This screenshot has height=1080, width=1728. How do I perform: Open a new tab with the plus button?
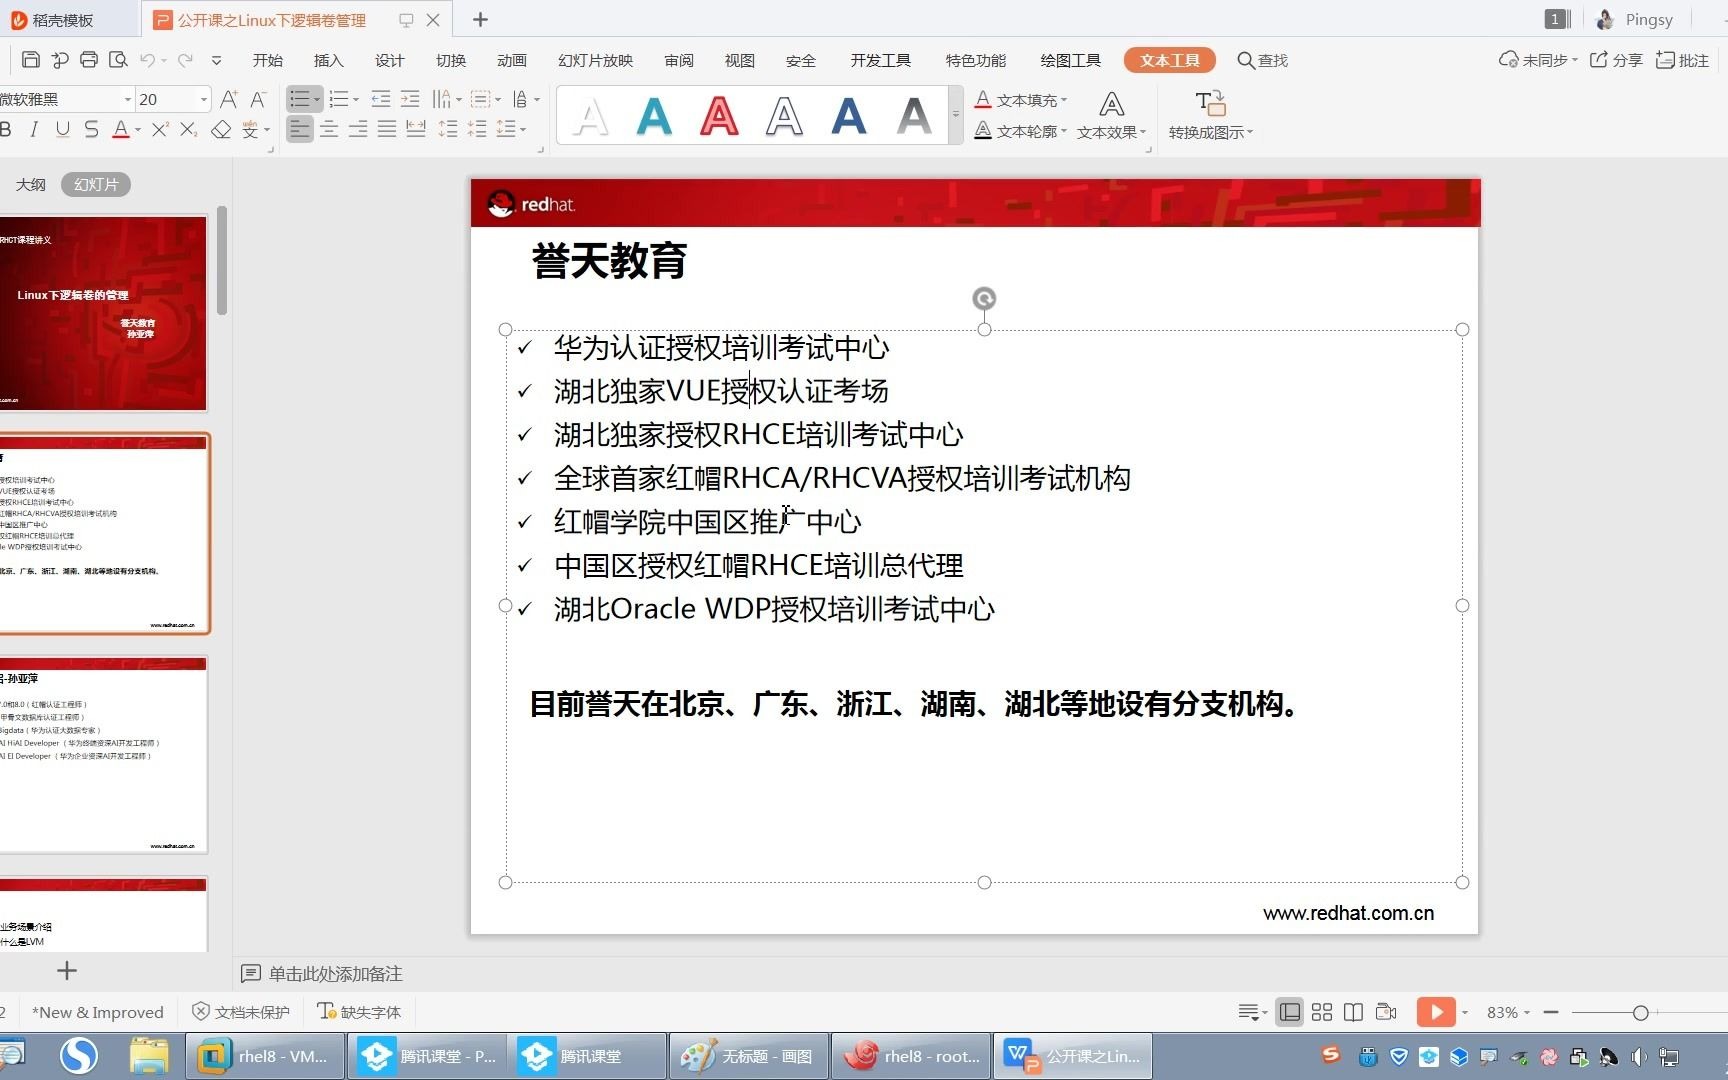480,19
